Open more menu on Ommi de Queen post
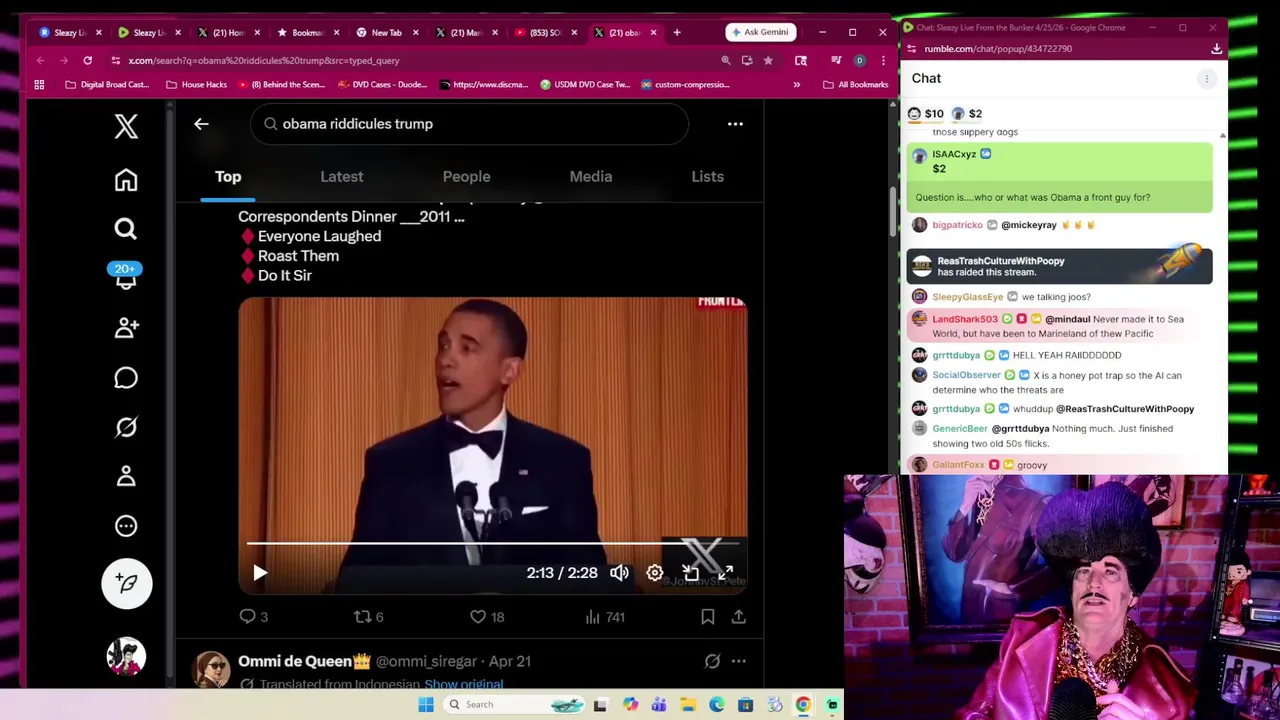 coord(738,661)
